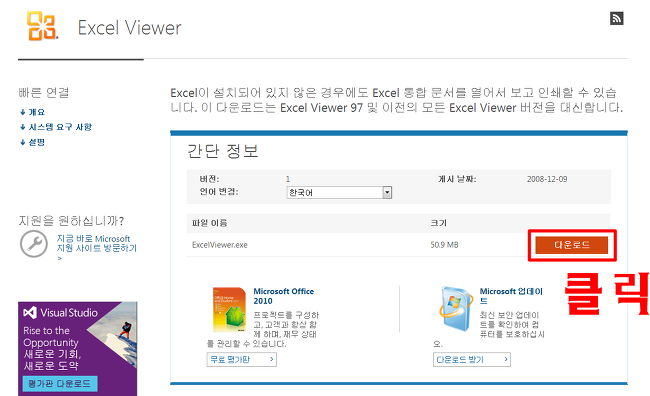The width and height of the screenshot is (650, 396).
Task: Click the Microsoft update box image
Action: pos(456,309)
